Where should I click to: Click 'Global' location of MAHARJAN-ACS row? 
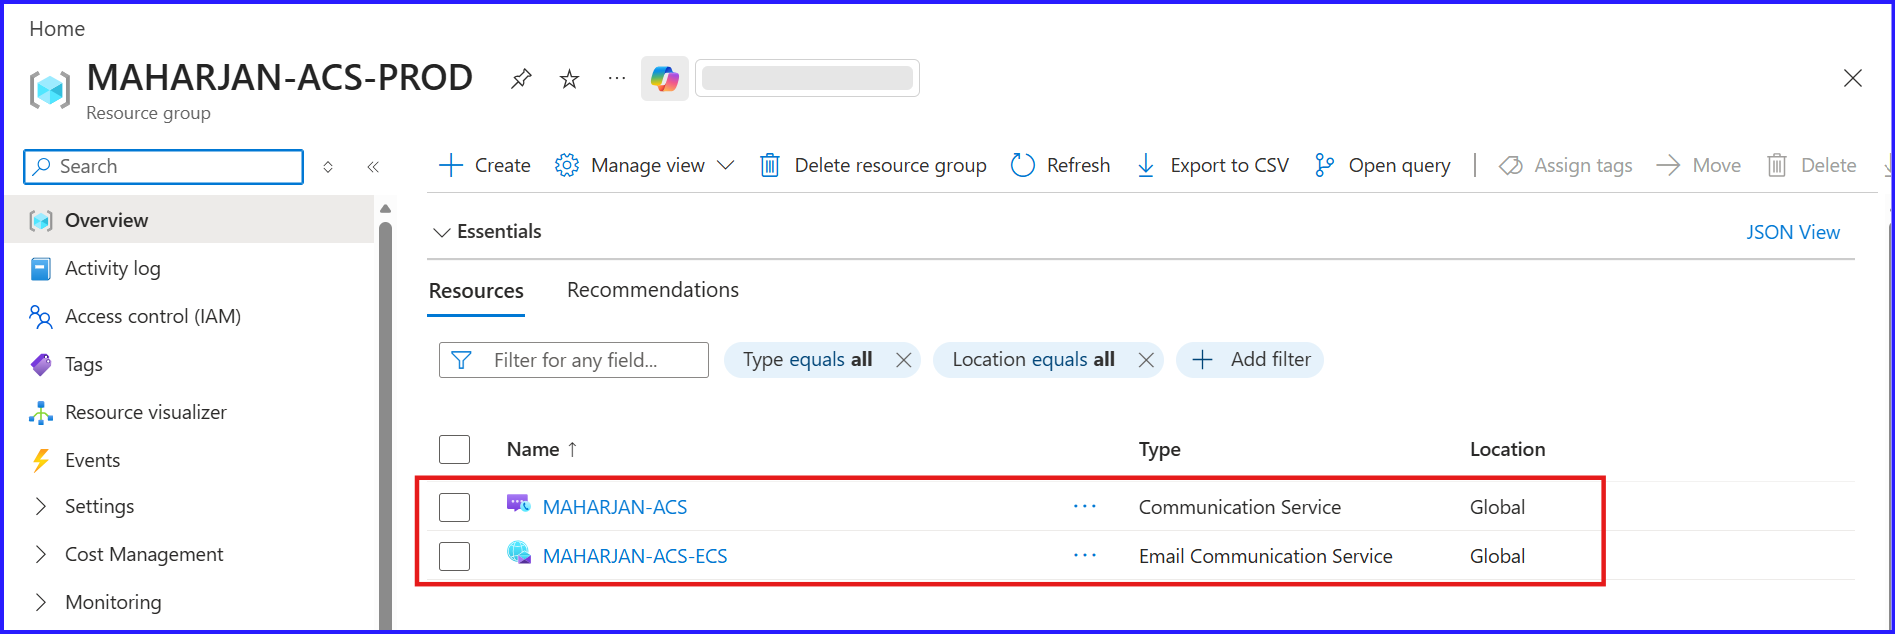pos(1497,507)
